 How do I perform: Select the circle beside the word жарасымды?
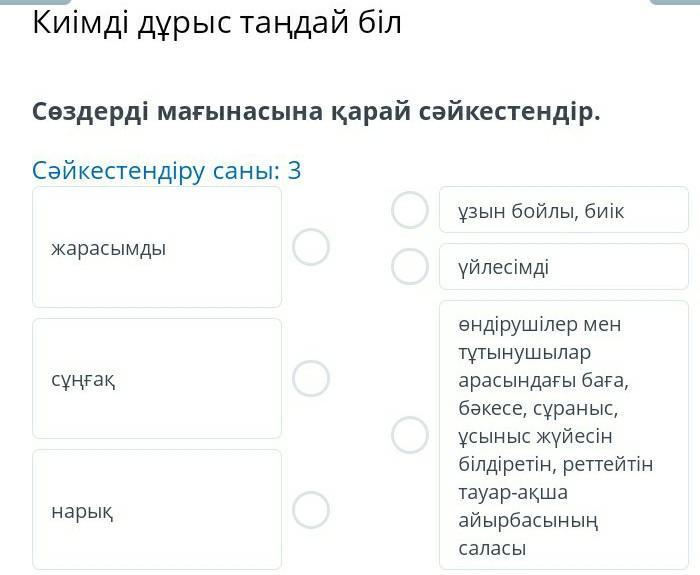[311, 247]
